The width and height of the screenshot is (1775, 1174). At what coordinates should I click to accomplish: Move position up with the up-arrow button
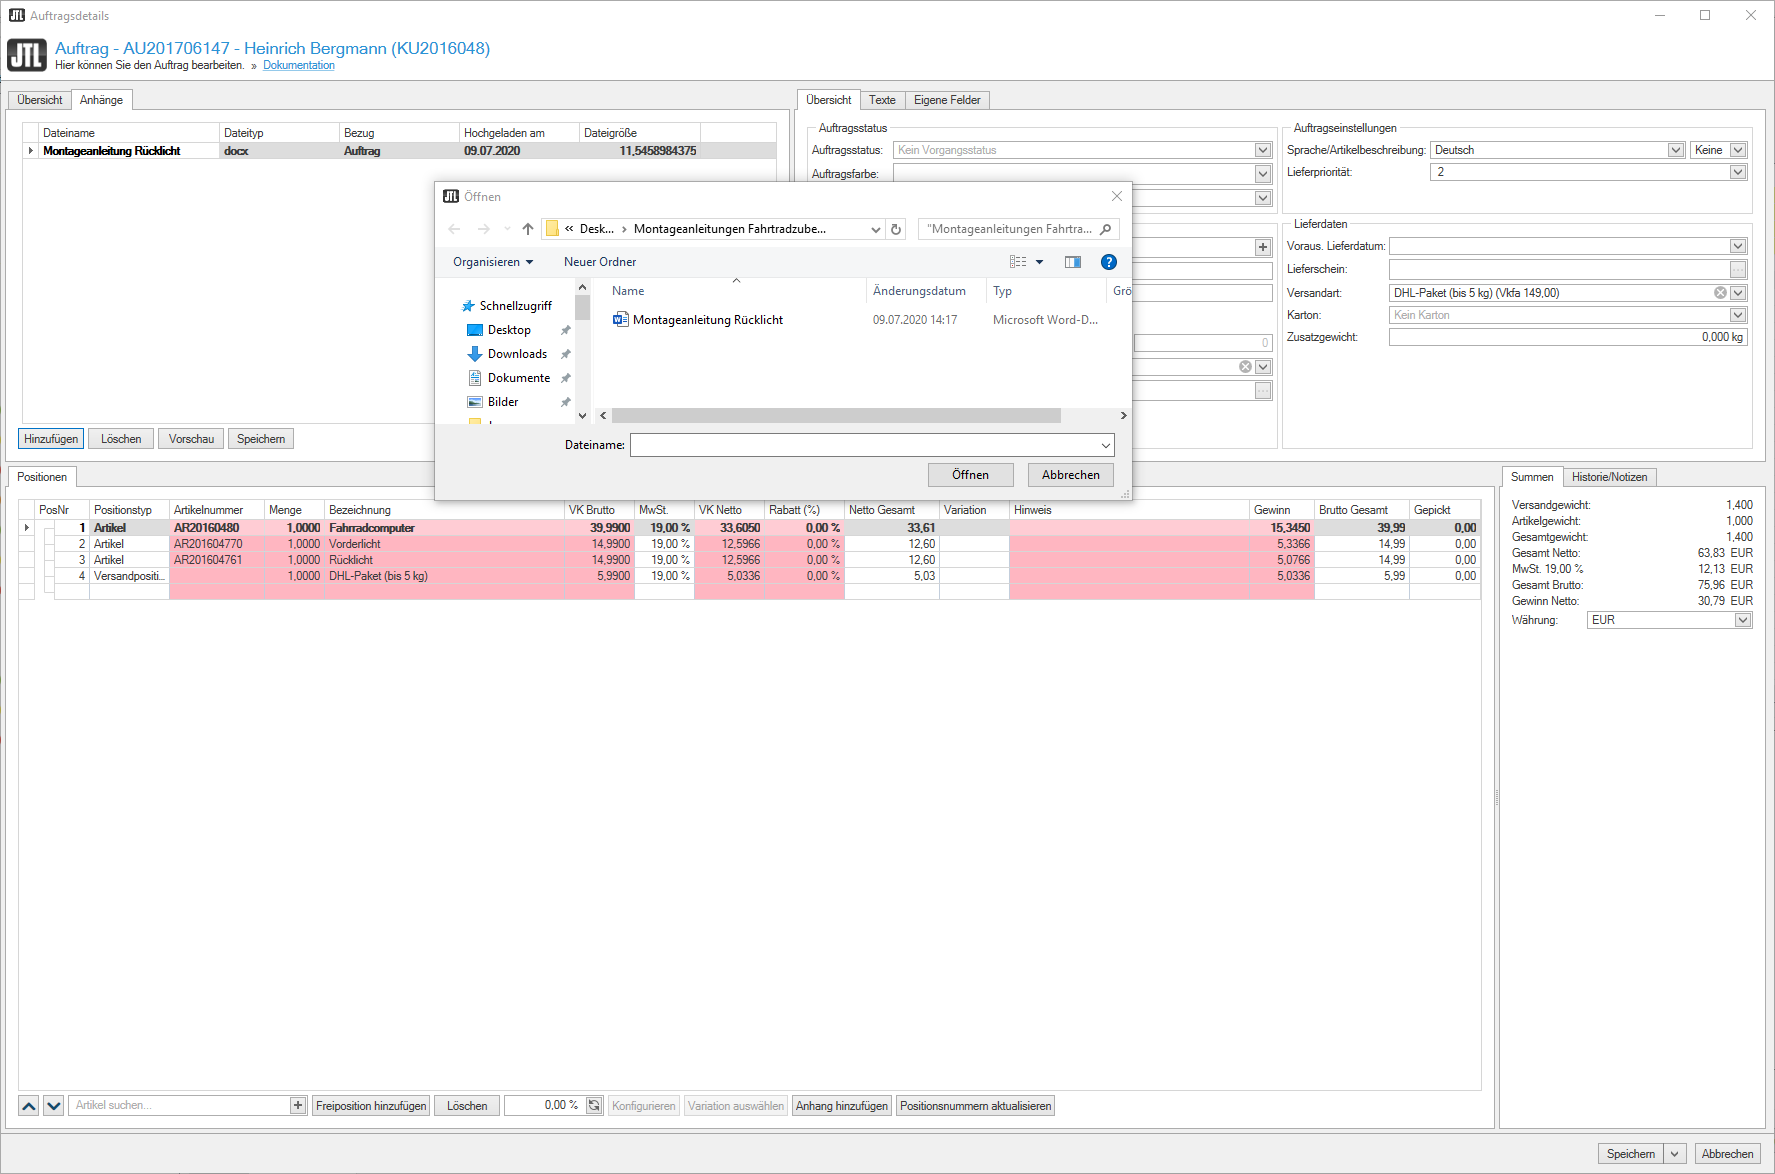(29, 1105)
